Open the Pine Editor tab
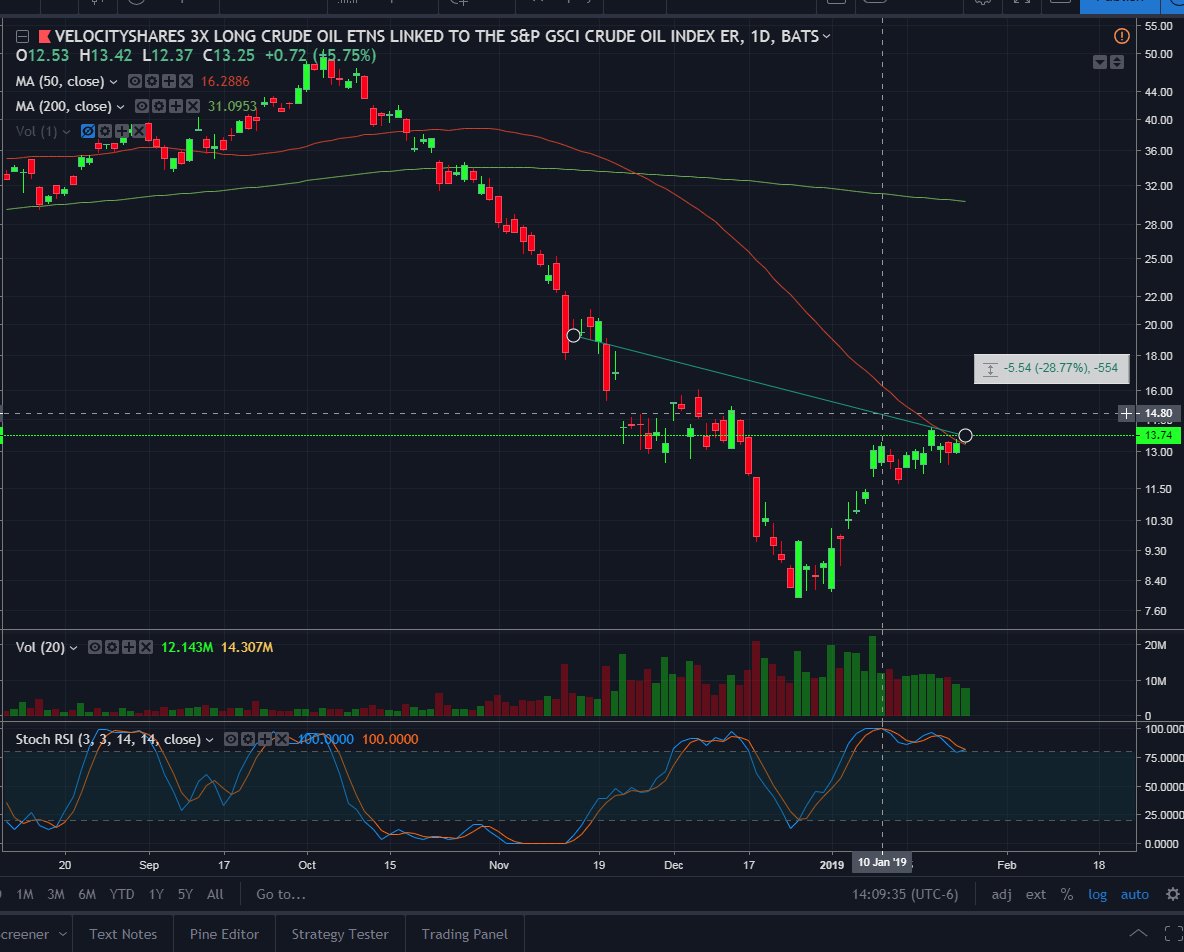Screen dimensions: 1184x952 224,934
